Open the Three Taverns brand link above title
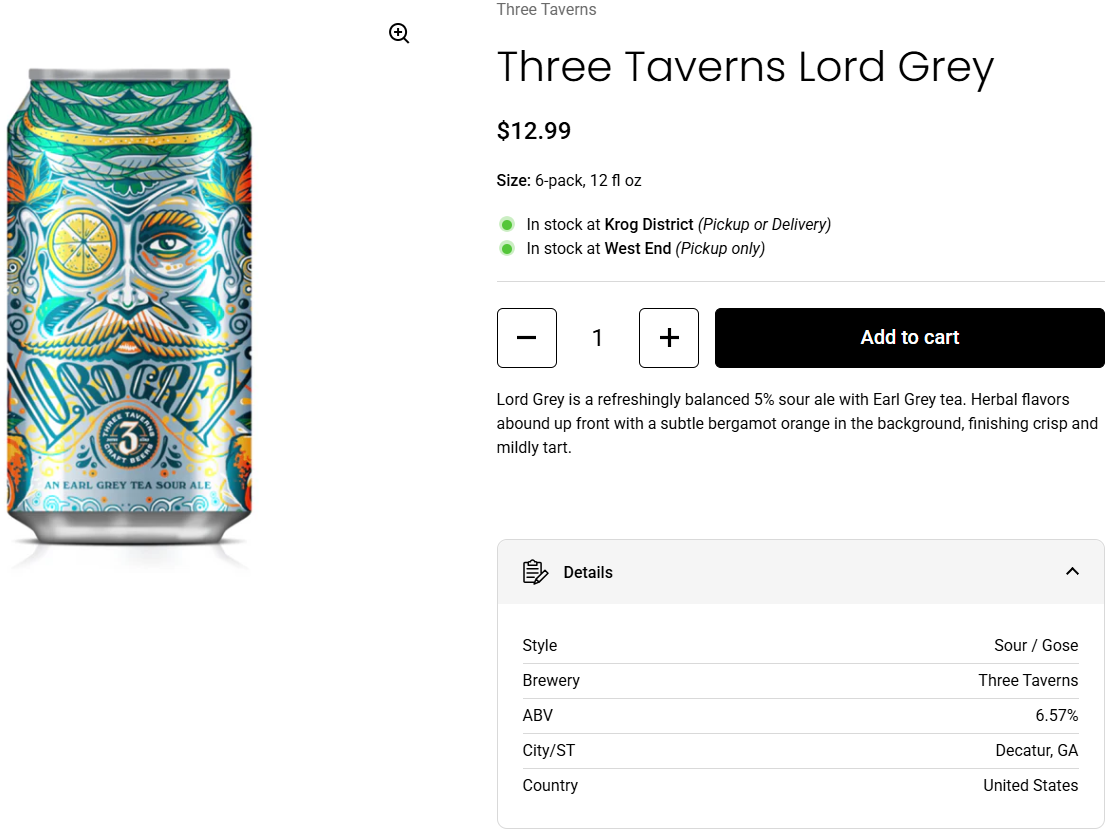The image size is (1112, 836). coord(546,10)
